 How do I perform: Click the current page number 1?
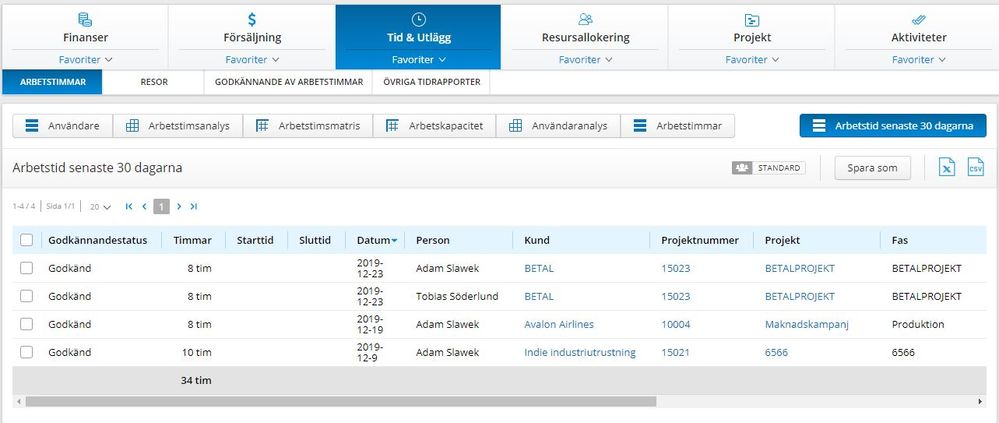pyautogui.click(x=162, y=206)
